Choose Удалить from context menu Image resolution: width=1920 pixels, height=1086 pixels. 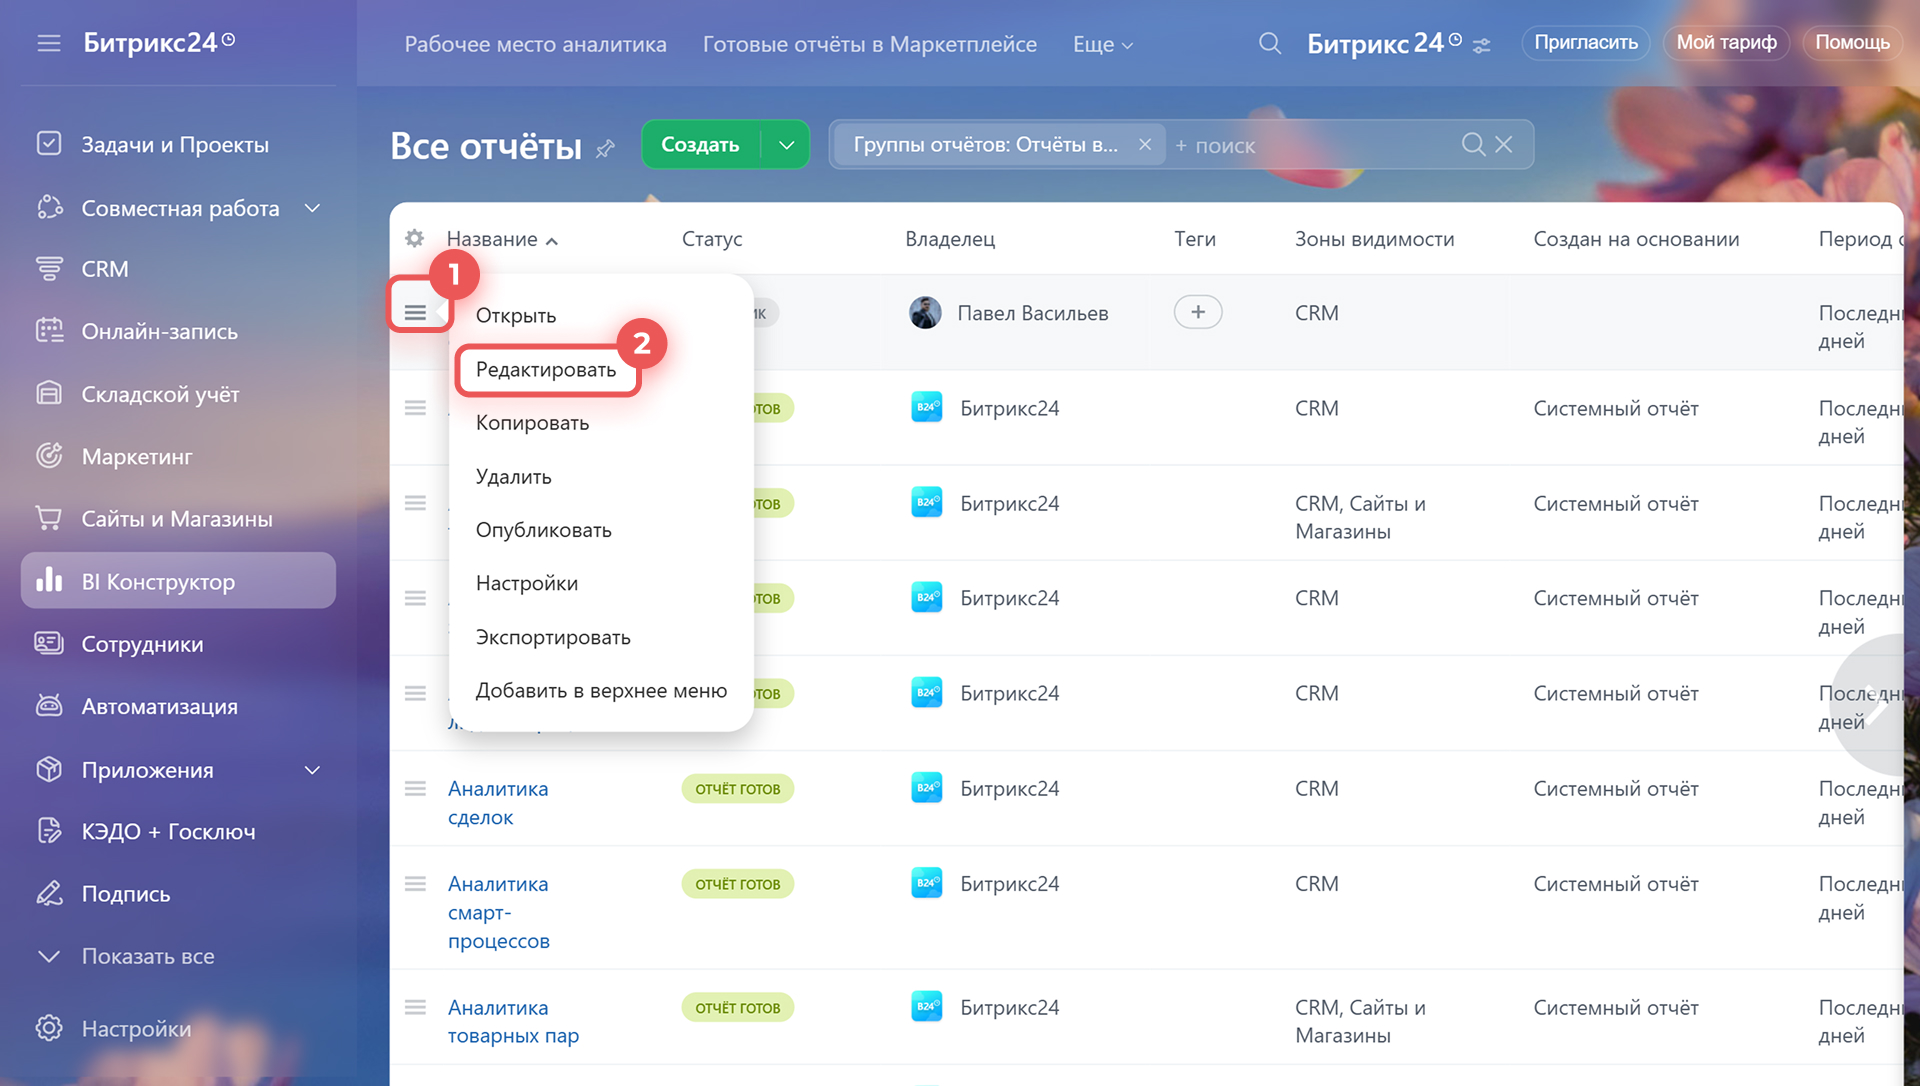514,476
